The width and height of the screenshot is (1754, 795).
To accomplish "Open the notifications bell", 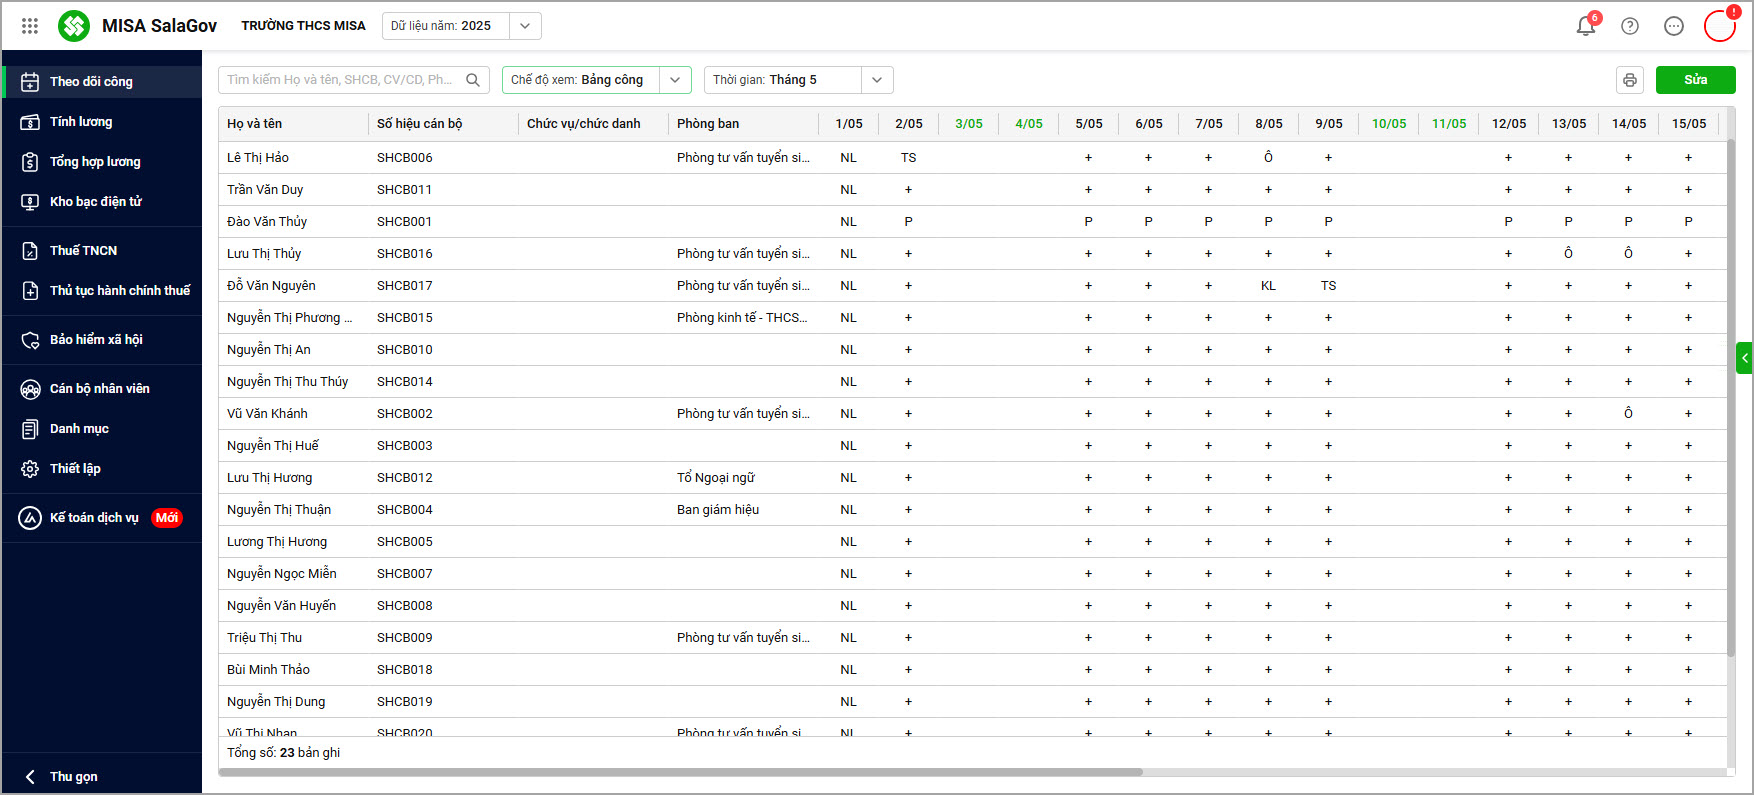I will [1585, 26].
